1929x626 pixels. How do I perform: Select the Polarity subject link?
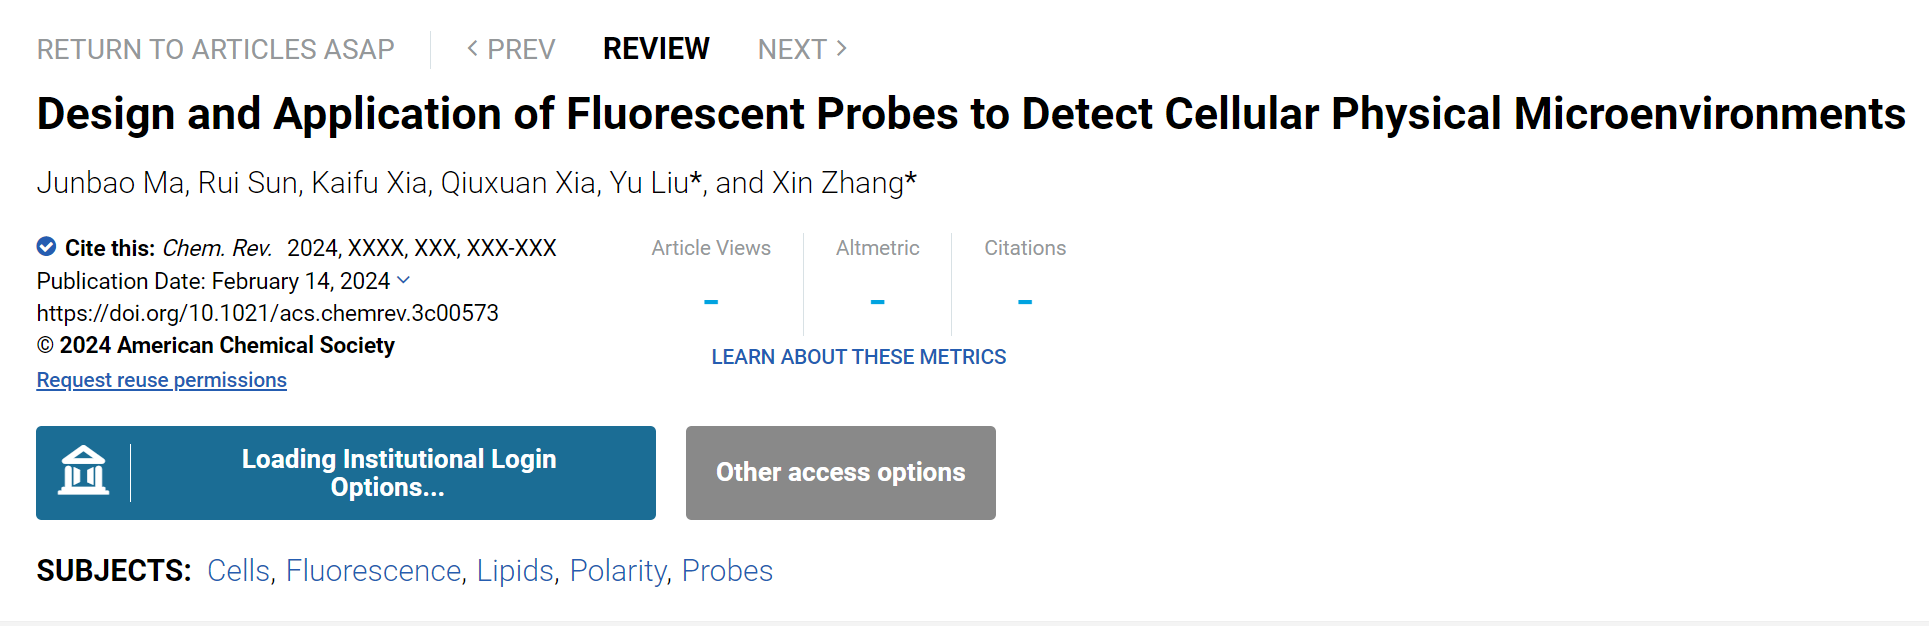click(x=618, y=570)
